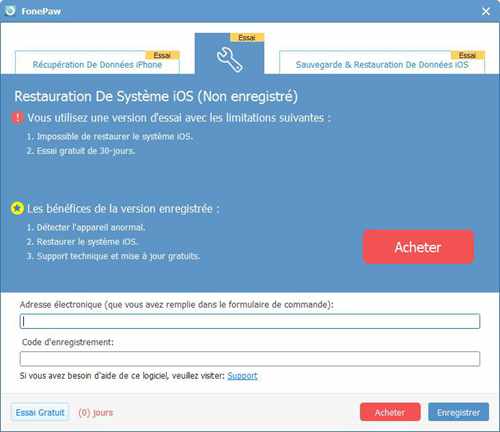500x432 pixels.
Task: Click the Enregistrer button
Action: (458, 412)
